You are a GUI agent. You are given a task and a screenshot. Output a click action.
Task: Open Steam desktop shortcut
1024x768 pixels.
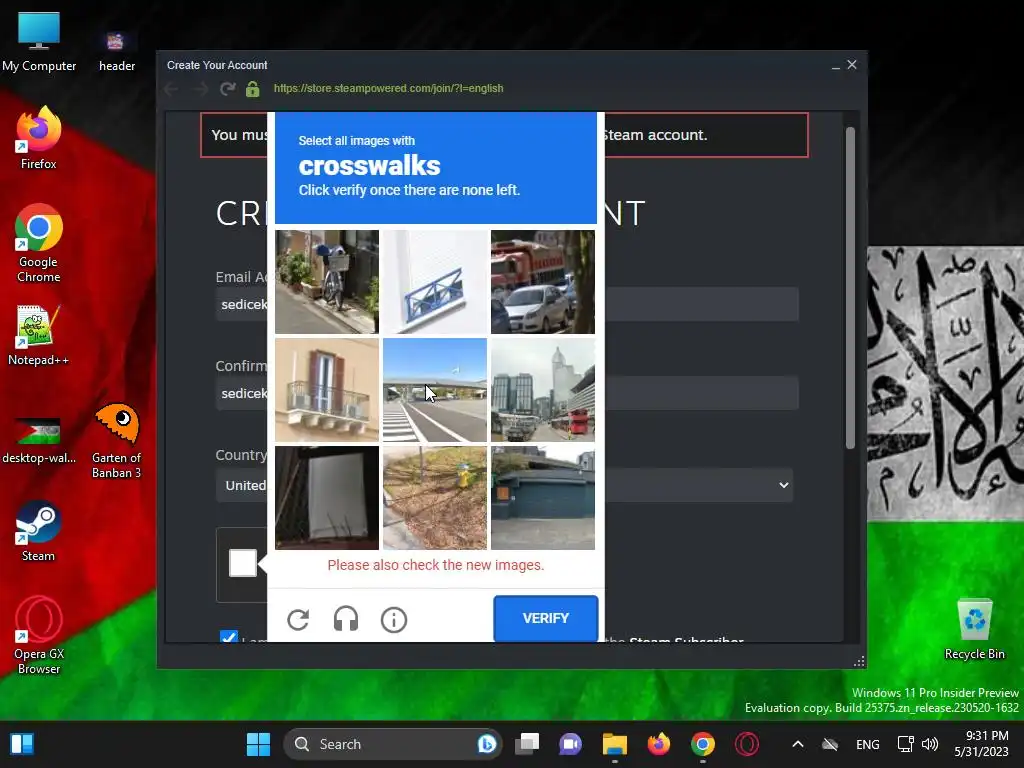(x=39, y=531)
